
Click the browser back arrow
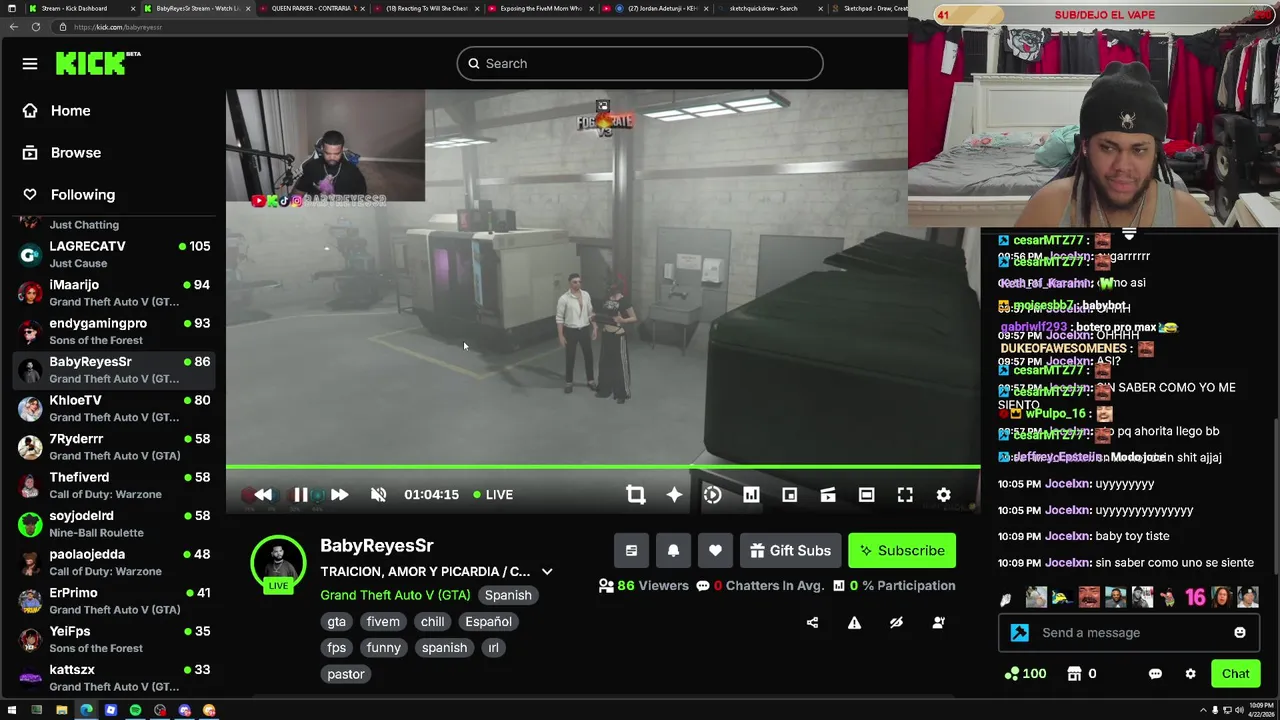13,27
